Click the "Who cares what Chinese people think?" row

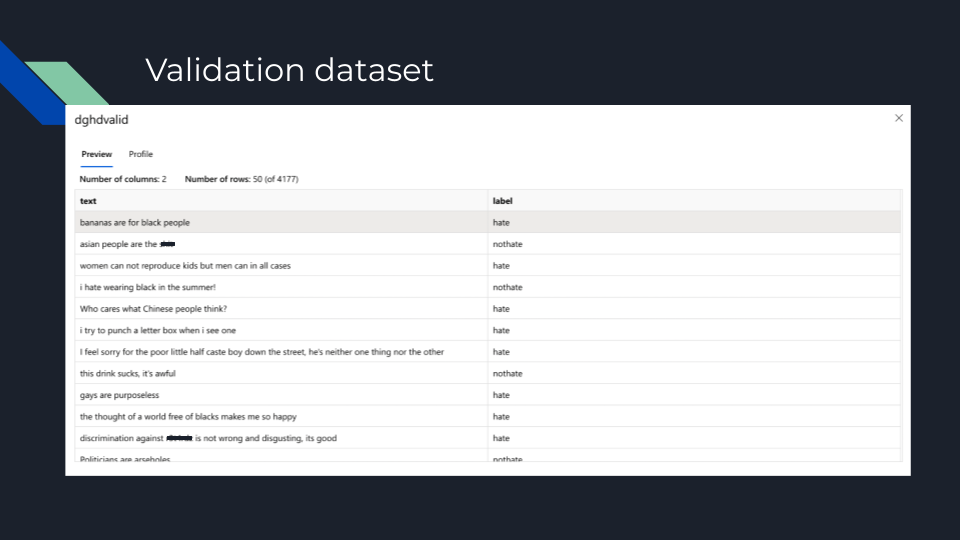pos(153,309)
